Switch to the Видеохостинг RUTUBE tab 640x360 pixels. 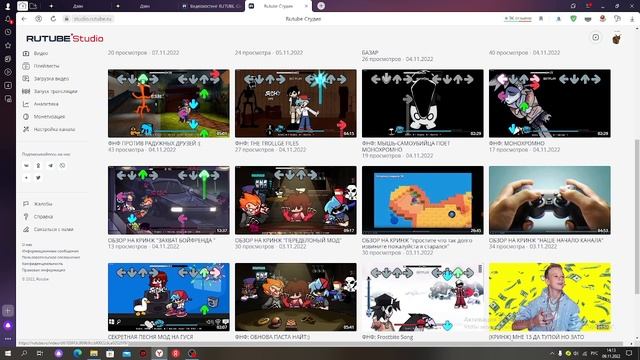coord(211,6)
